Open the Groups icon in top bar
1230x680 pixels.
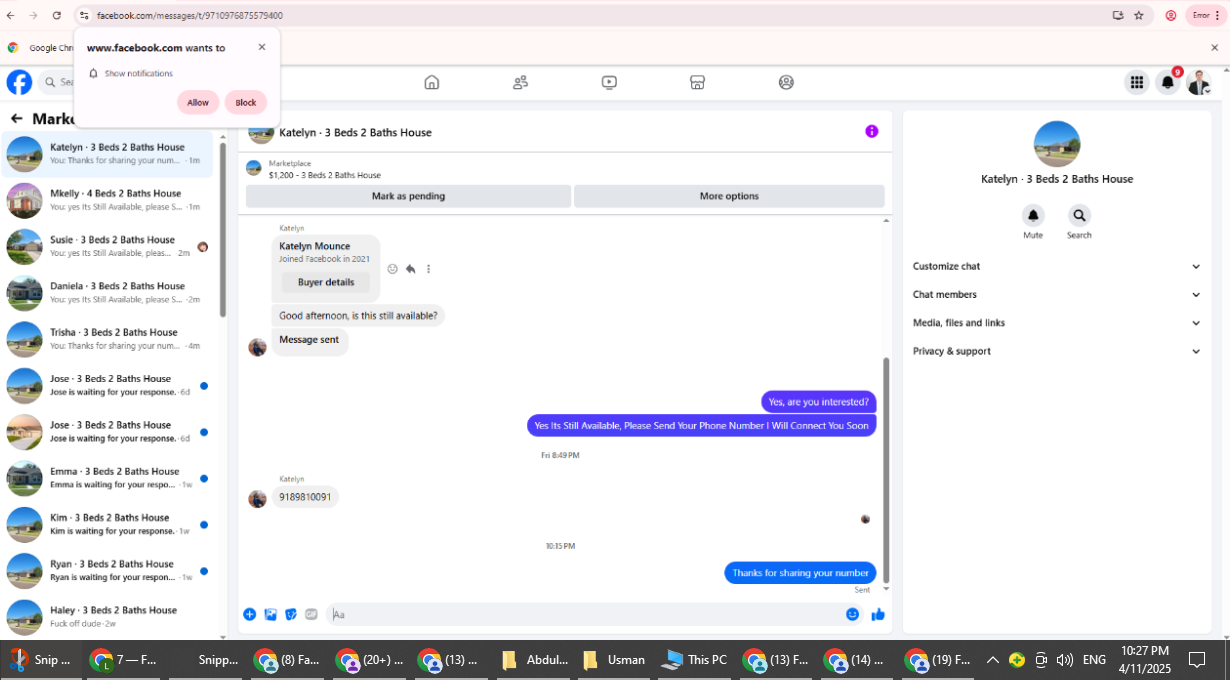click(x=786, y=82)
